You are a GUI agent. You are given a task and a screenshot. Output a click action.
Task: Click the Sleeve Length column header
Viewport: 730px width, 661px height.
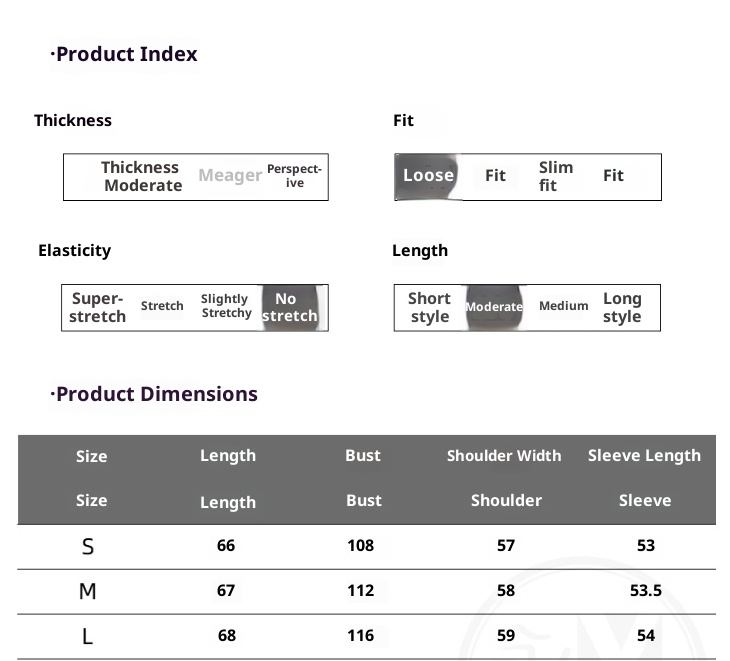[644, 456]
